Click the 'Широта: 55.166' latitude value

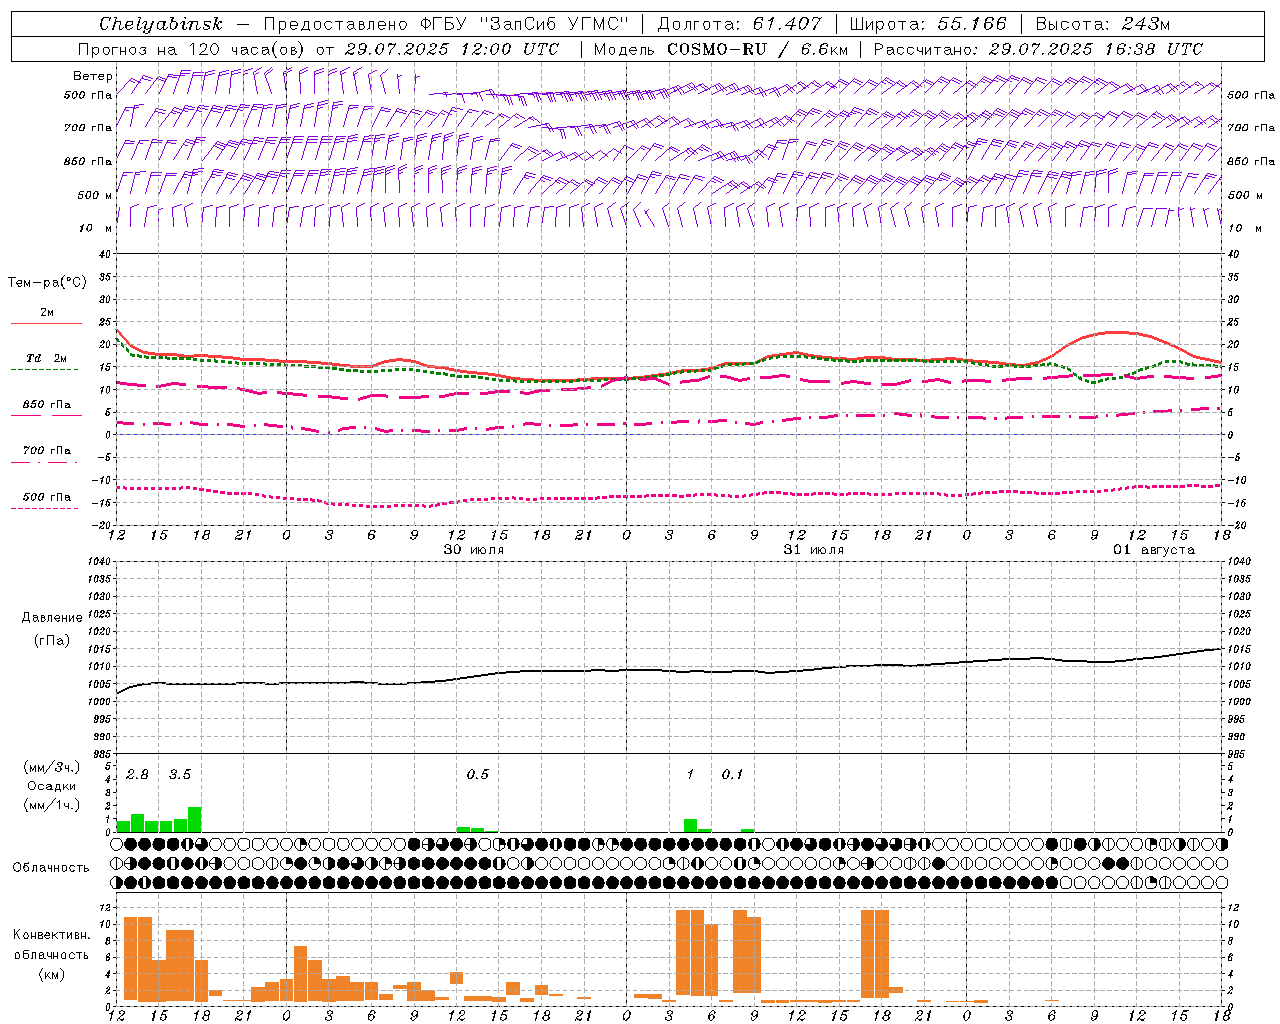coord(928,24)
